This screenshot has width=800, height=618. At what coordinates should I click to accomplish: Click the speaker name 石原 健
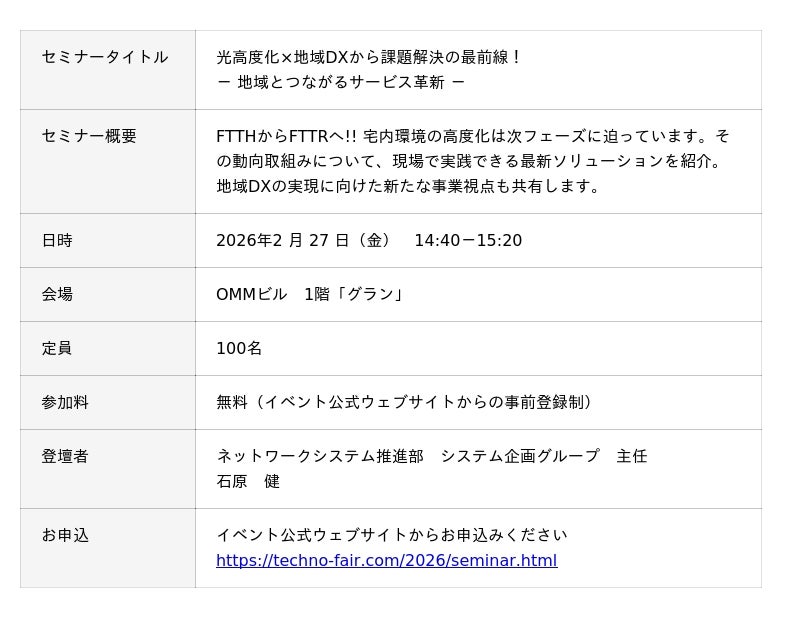click(248, 481)
